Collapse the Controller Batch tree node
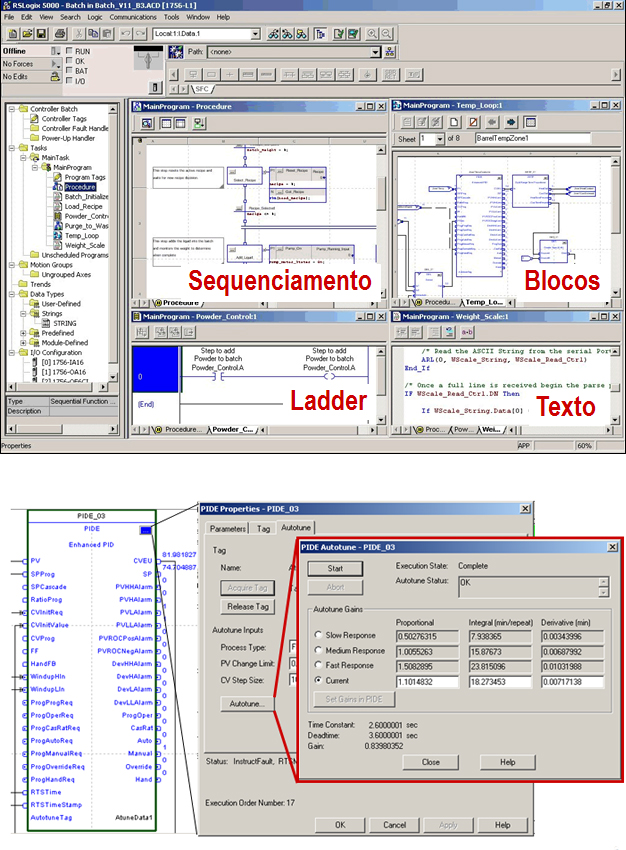 click(12, 109)
